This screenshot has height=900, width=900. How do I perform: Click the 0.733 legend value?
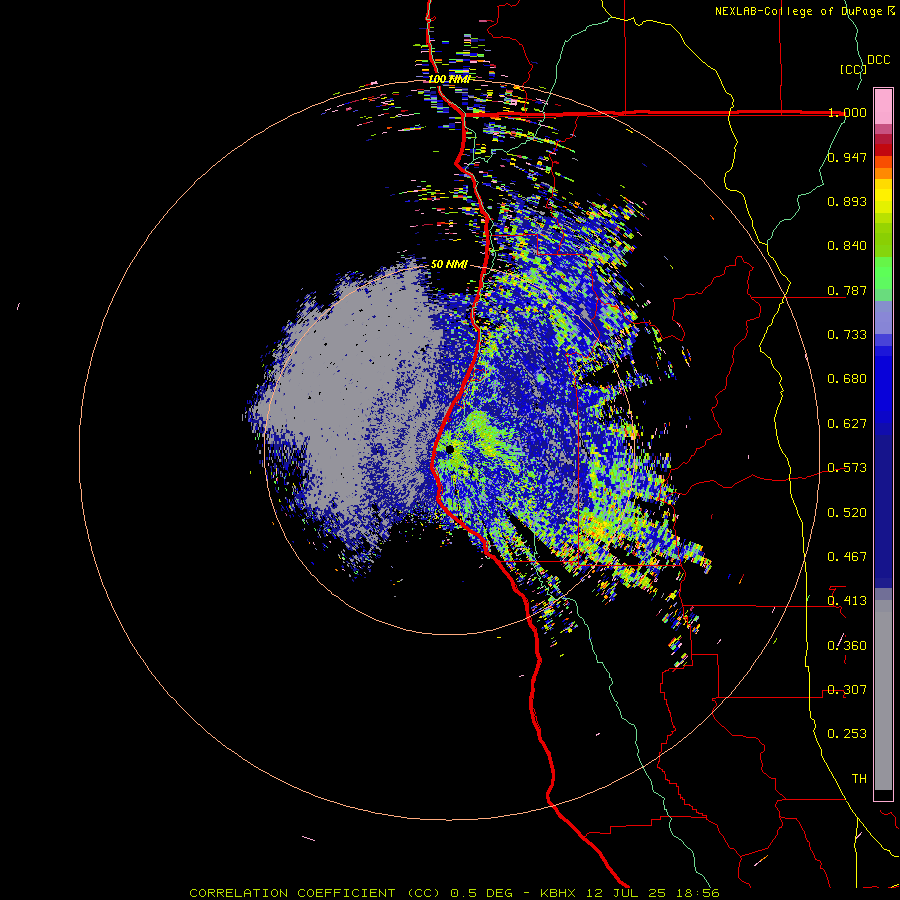[x=847, y=335]
